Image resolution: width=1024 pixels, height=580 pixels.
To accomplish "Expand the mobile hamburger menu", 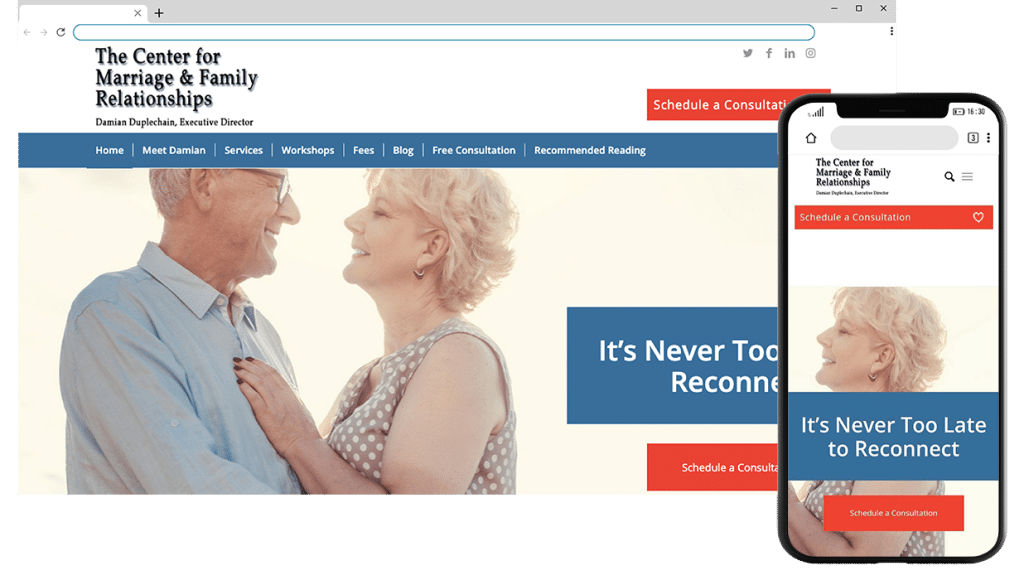I will [967, 176].
